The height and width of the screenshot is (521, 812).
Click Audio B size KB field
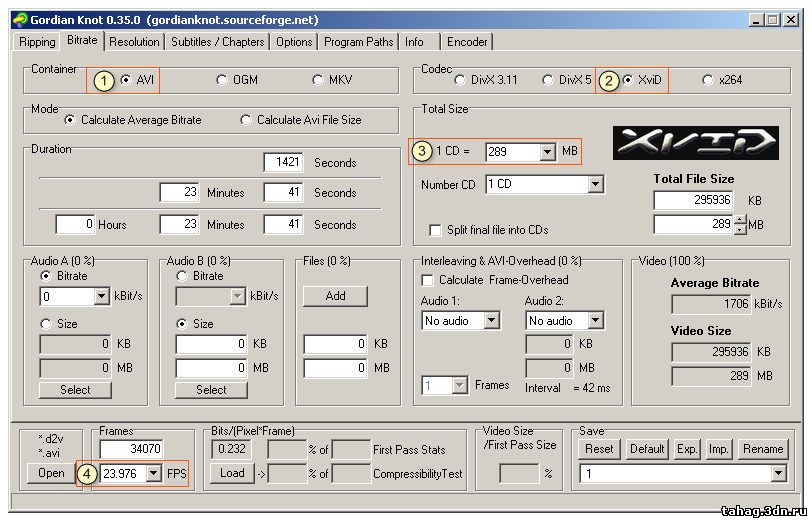point(211,344)
